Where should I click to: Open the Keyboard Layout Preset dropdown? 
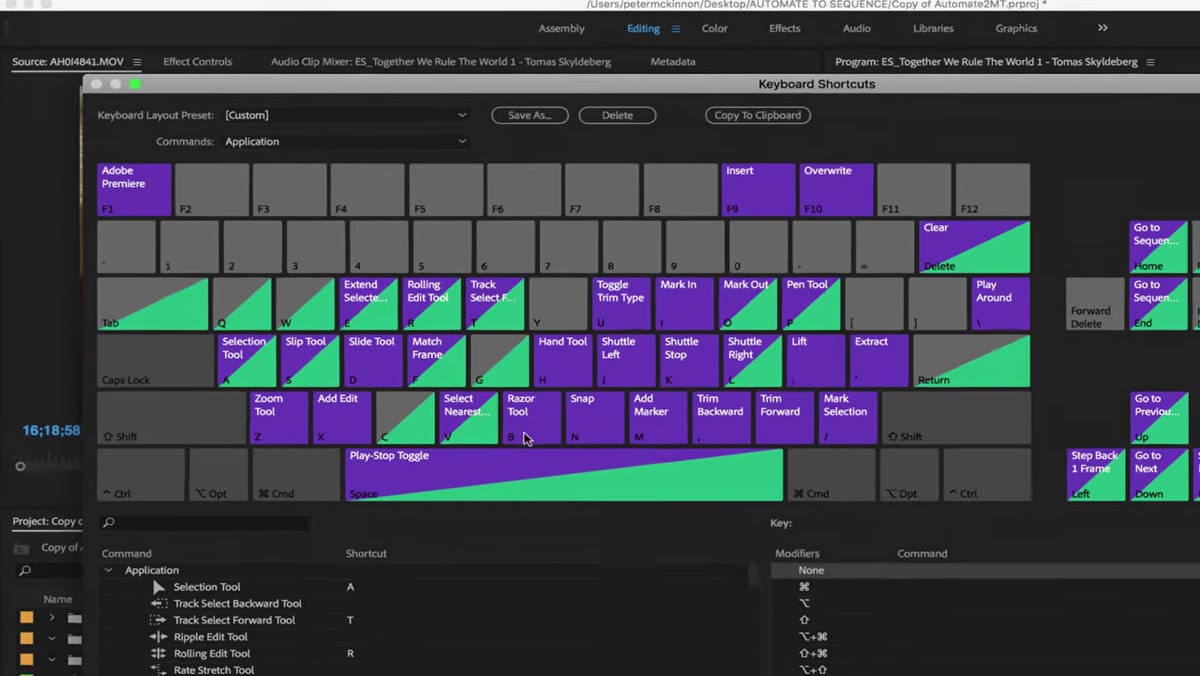(346, 115)
